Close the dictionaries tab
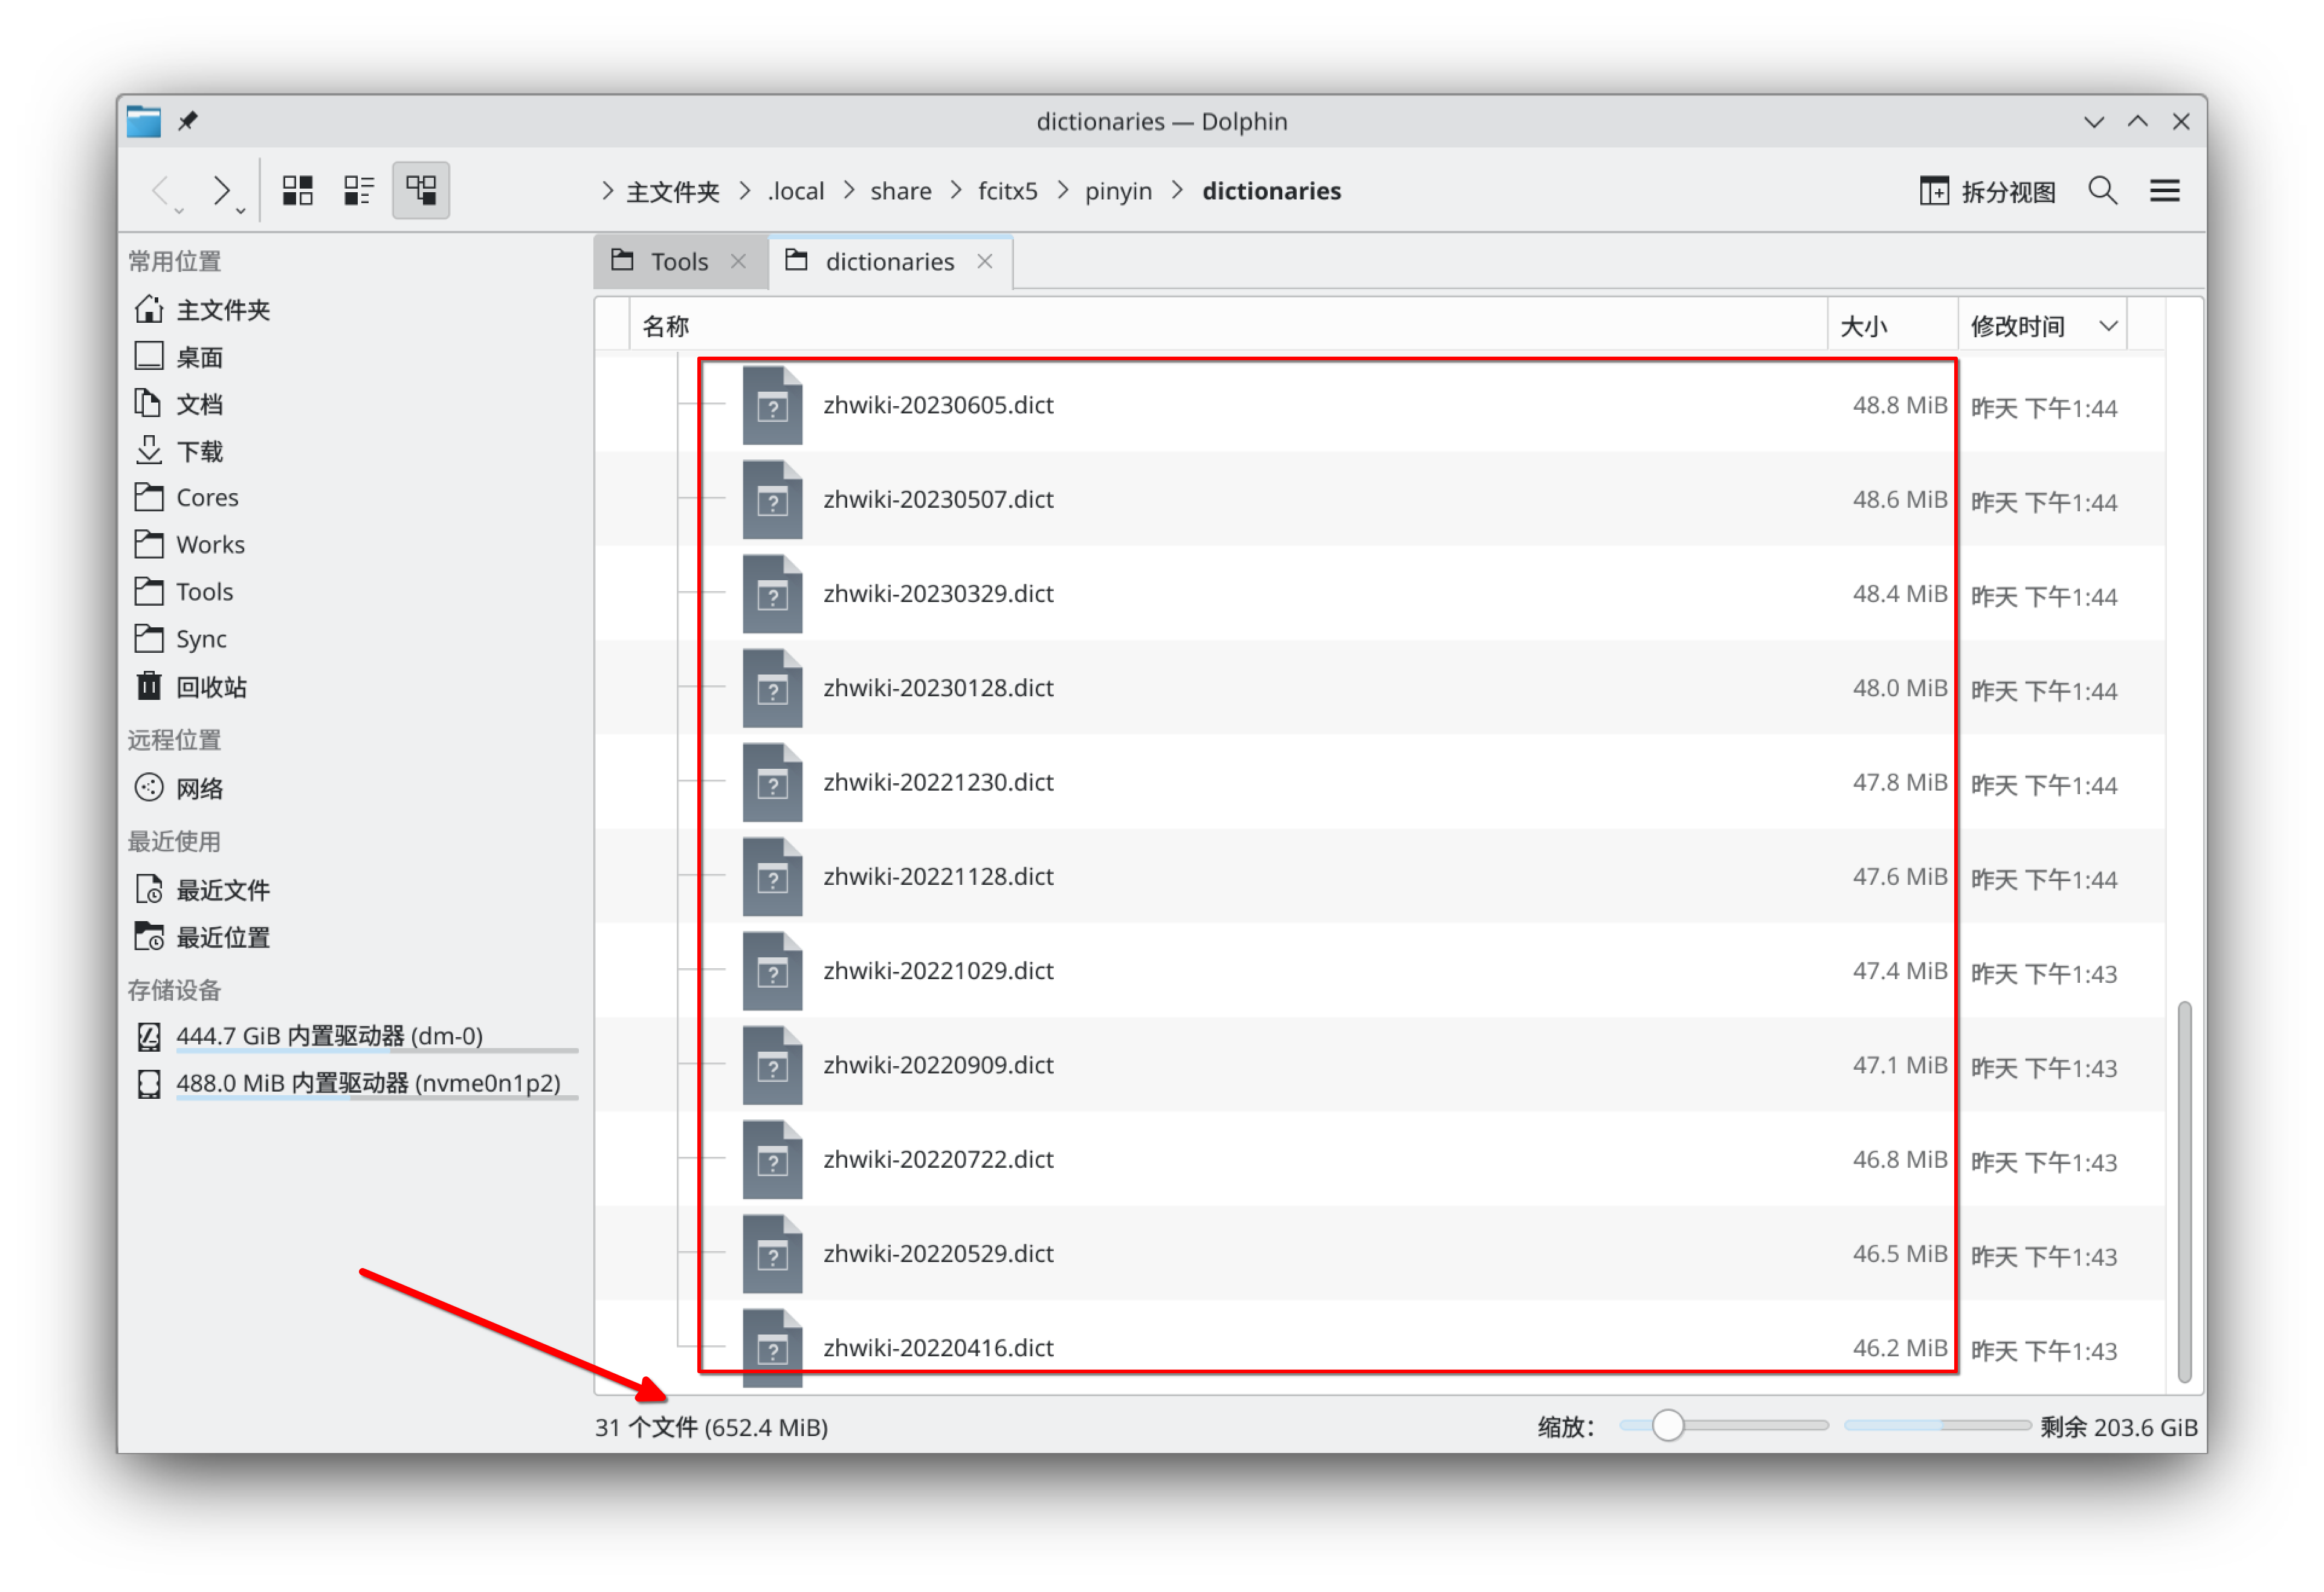Screen dimensions: 2324x1592 985,261
